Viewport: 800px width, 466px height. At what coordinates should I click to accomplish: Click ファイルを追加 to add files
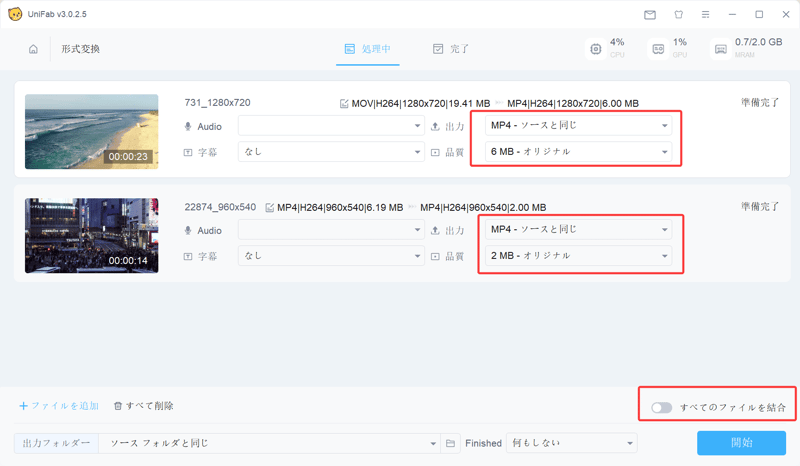click(58, 406)
